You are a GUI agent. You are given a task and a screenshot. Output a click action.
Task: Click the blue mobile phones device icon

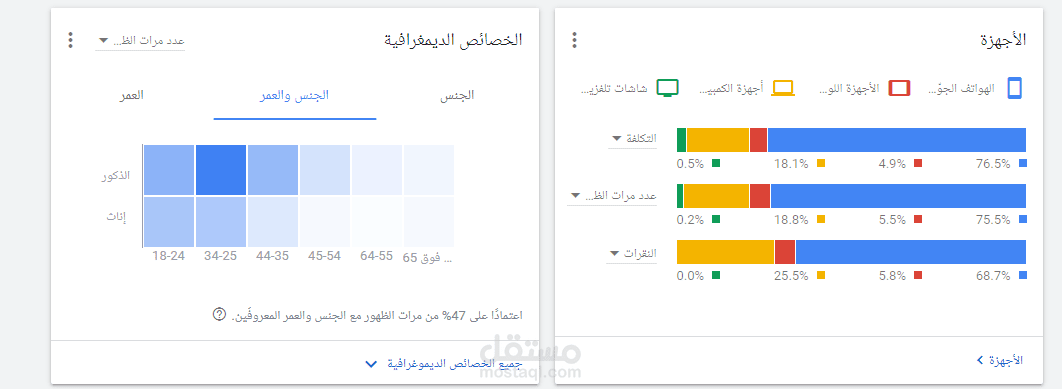1014,89
